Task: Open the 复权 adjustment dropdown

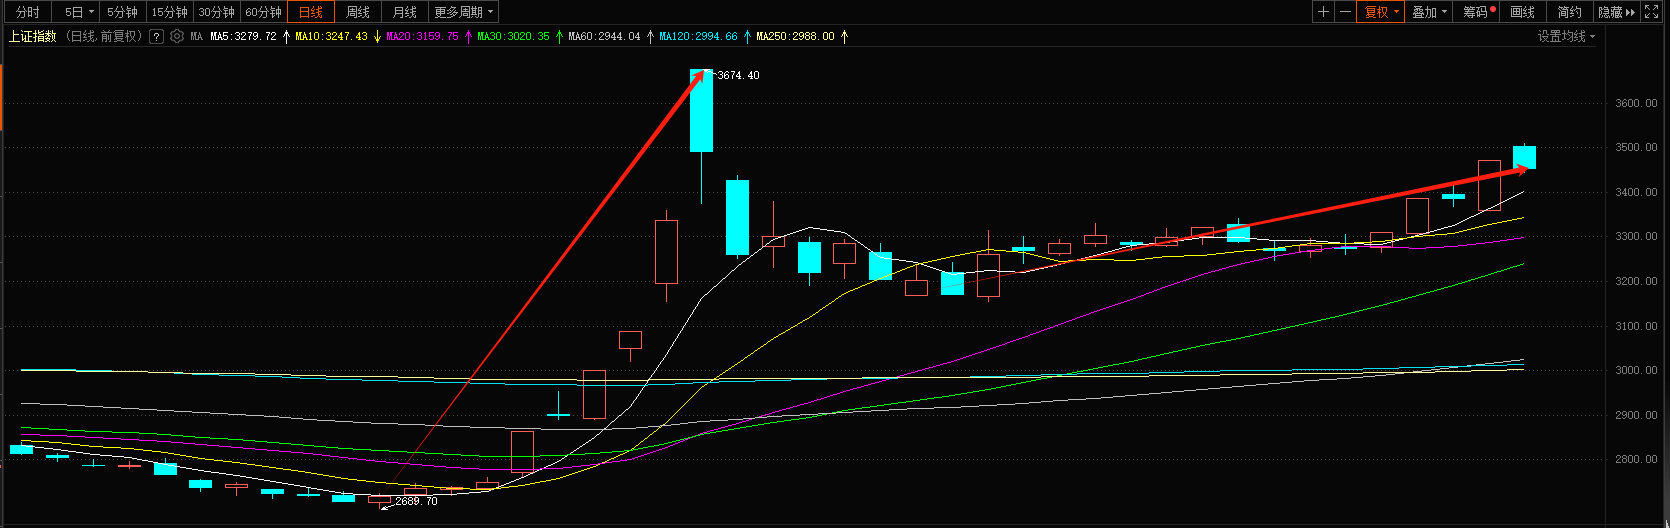Action: (x=1381, y=12)
